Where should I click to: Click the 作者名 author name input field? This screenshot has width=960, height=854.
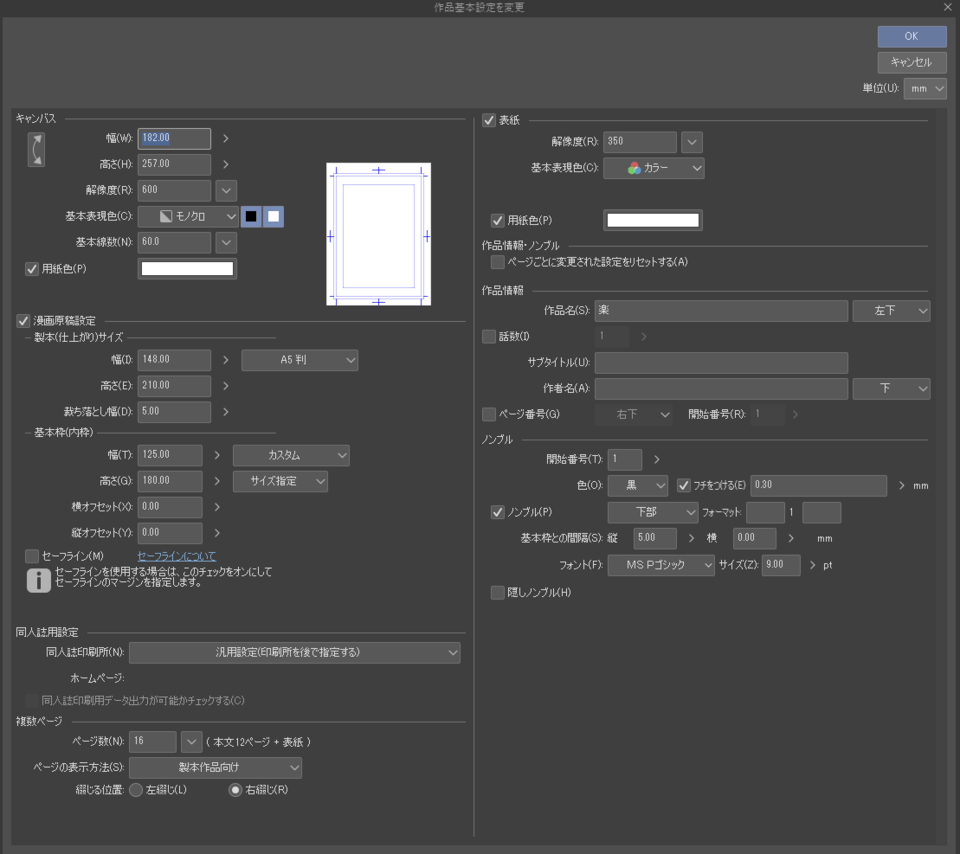point(720,388)
